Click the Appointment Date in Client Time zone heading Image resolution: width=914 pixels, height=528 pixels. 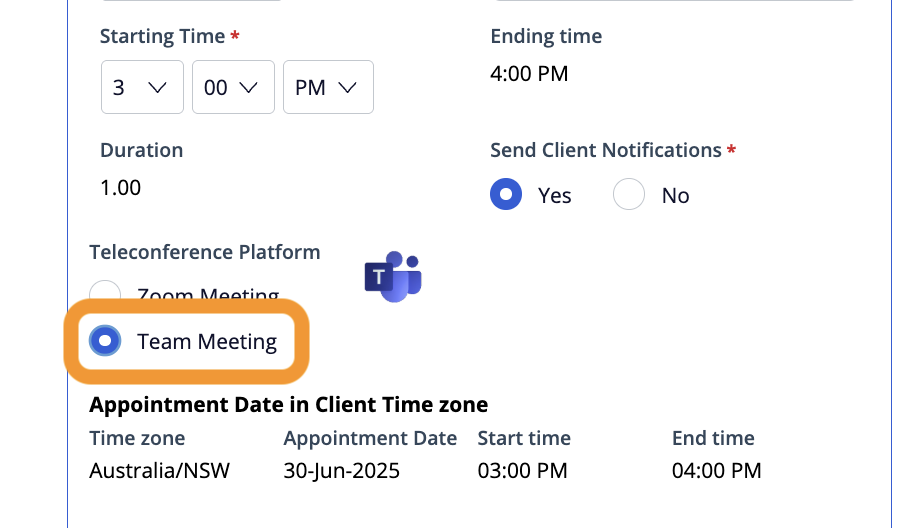pyautogui.click(x=289, y=405)
